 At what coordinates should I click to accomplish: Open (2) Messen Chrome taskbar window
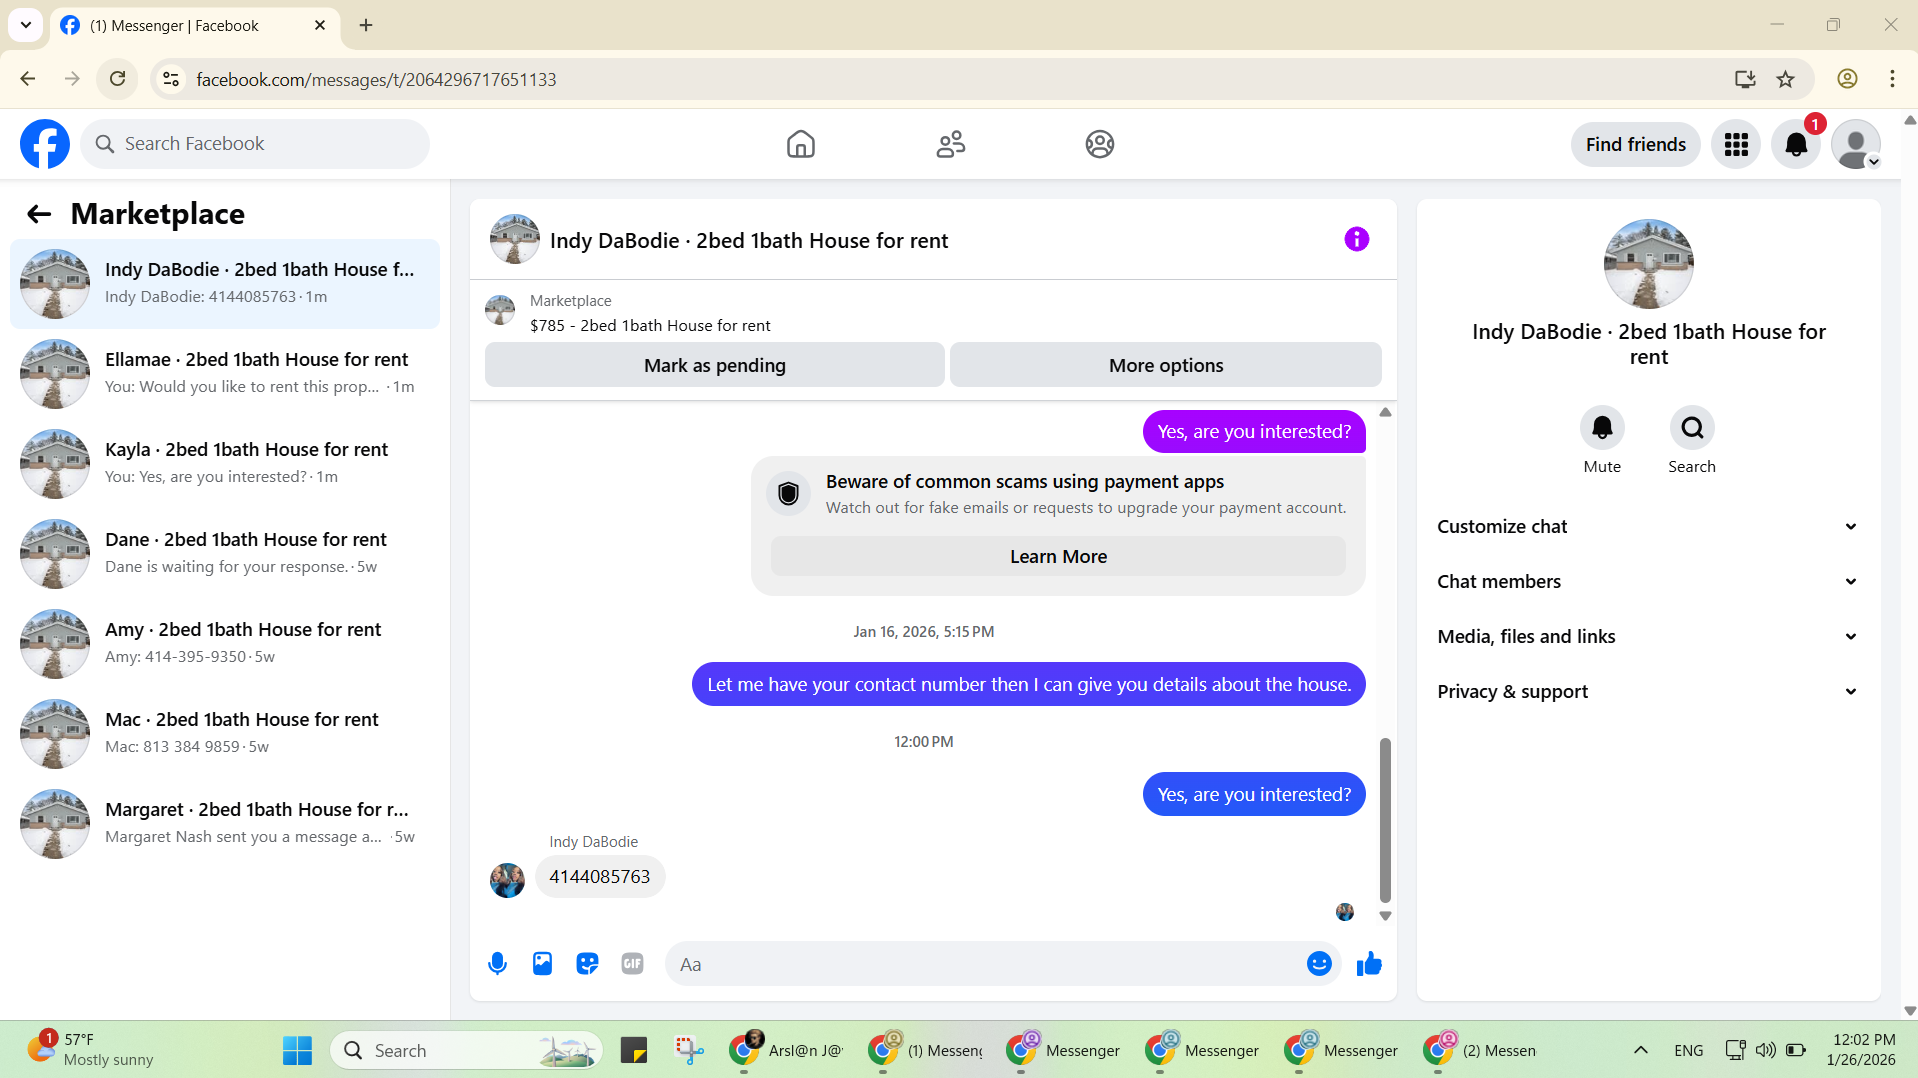[1481, 1050]
